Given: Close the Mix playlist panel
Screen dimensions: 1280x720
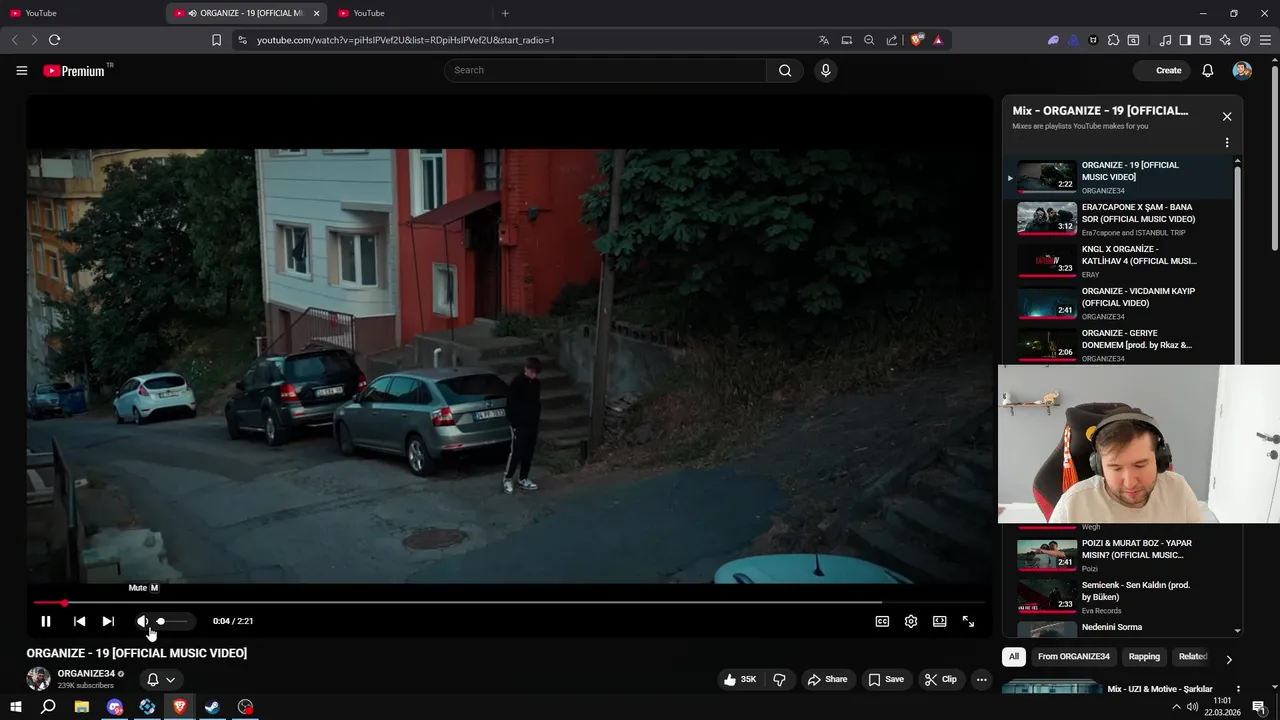Looking at the screenshot, I should point(1227,117).
